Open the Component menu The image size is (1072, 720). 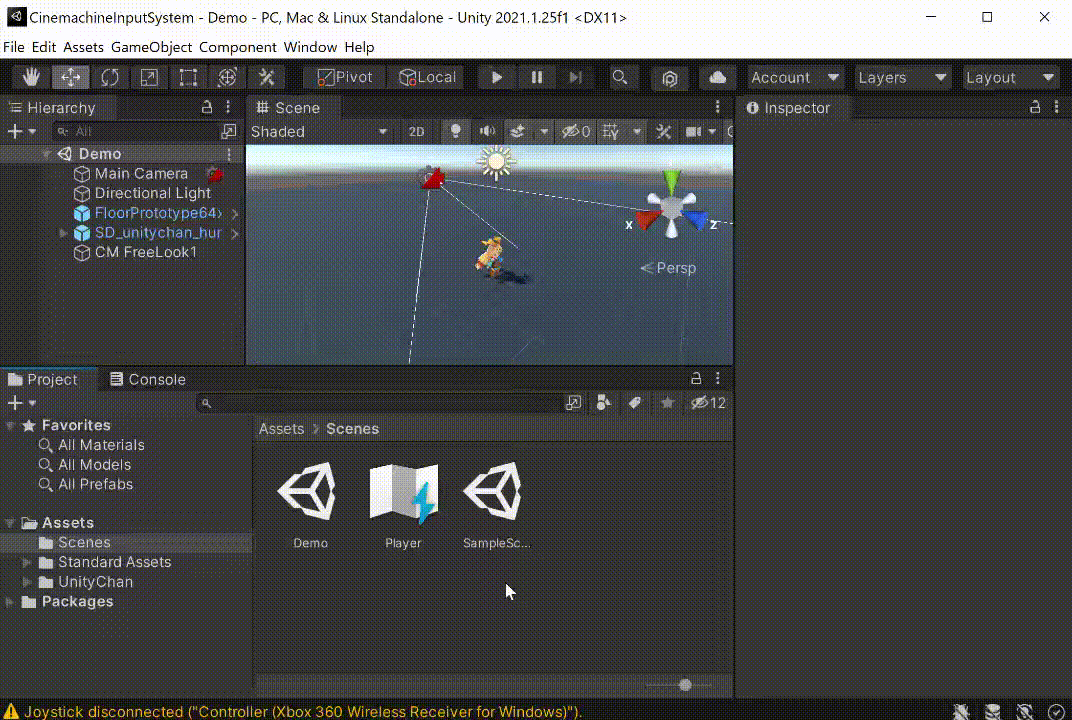coord(238,47)
